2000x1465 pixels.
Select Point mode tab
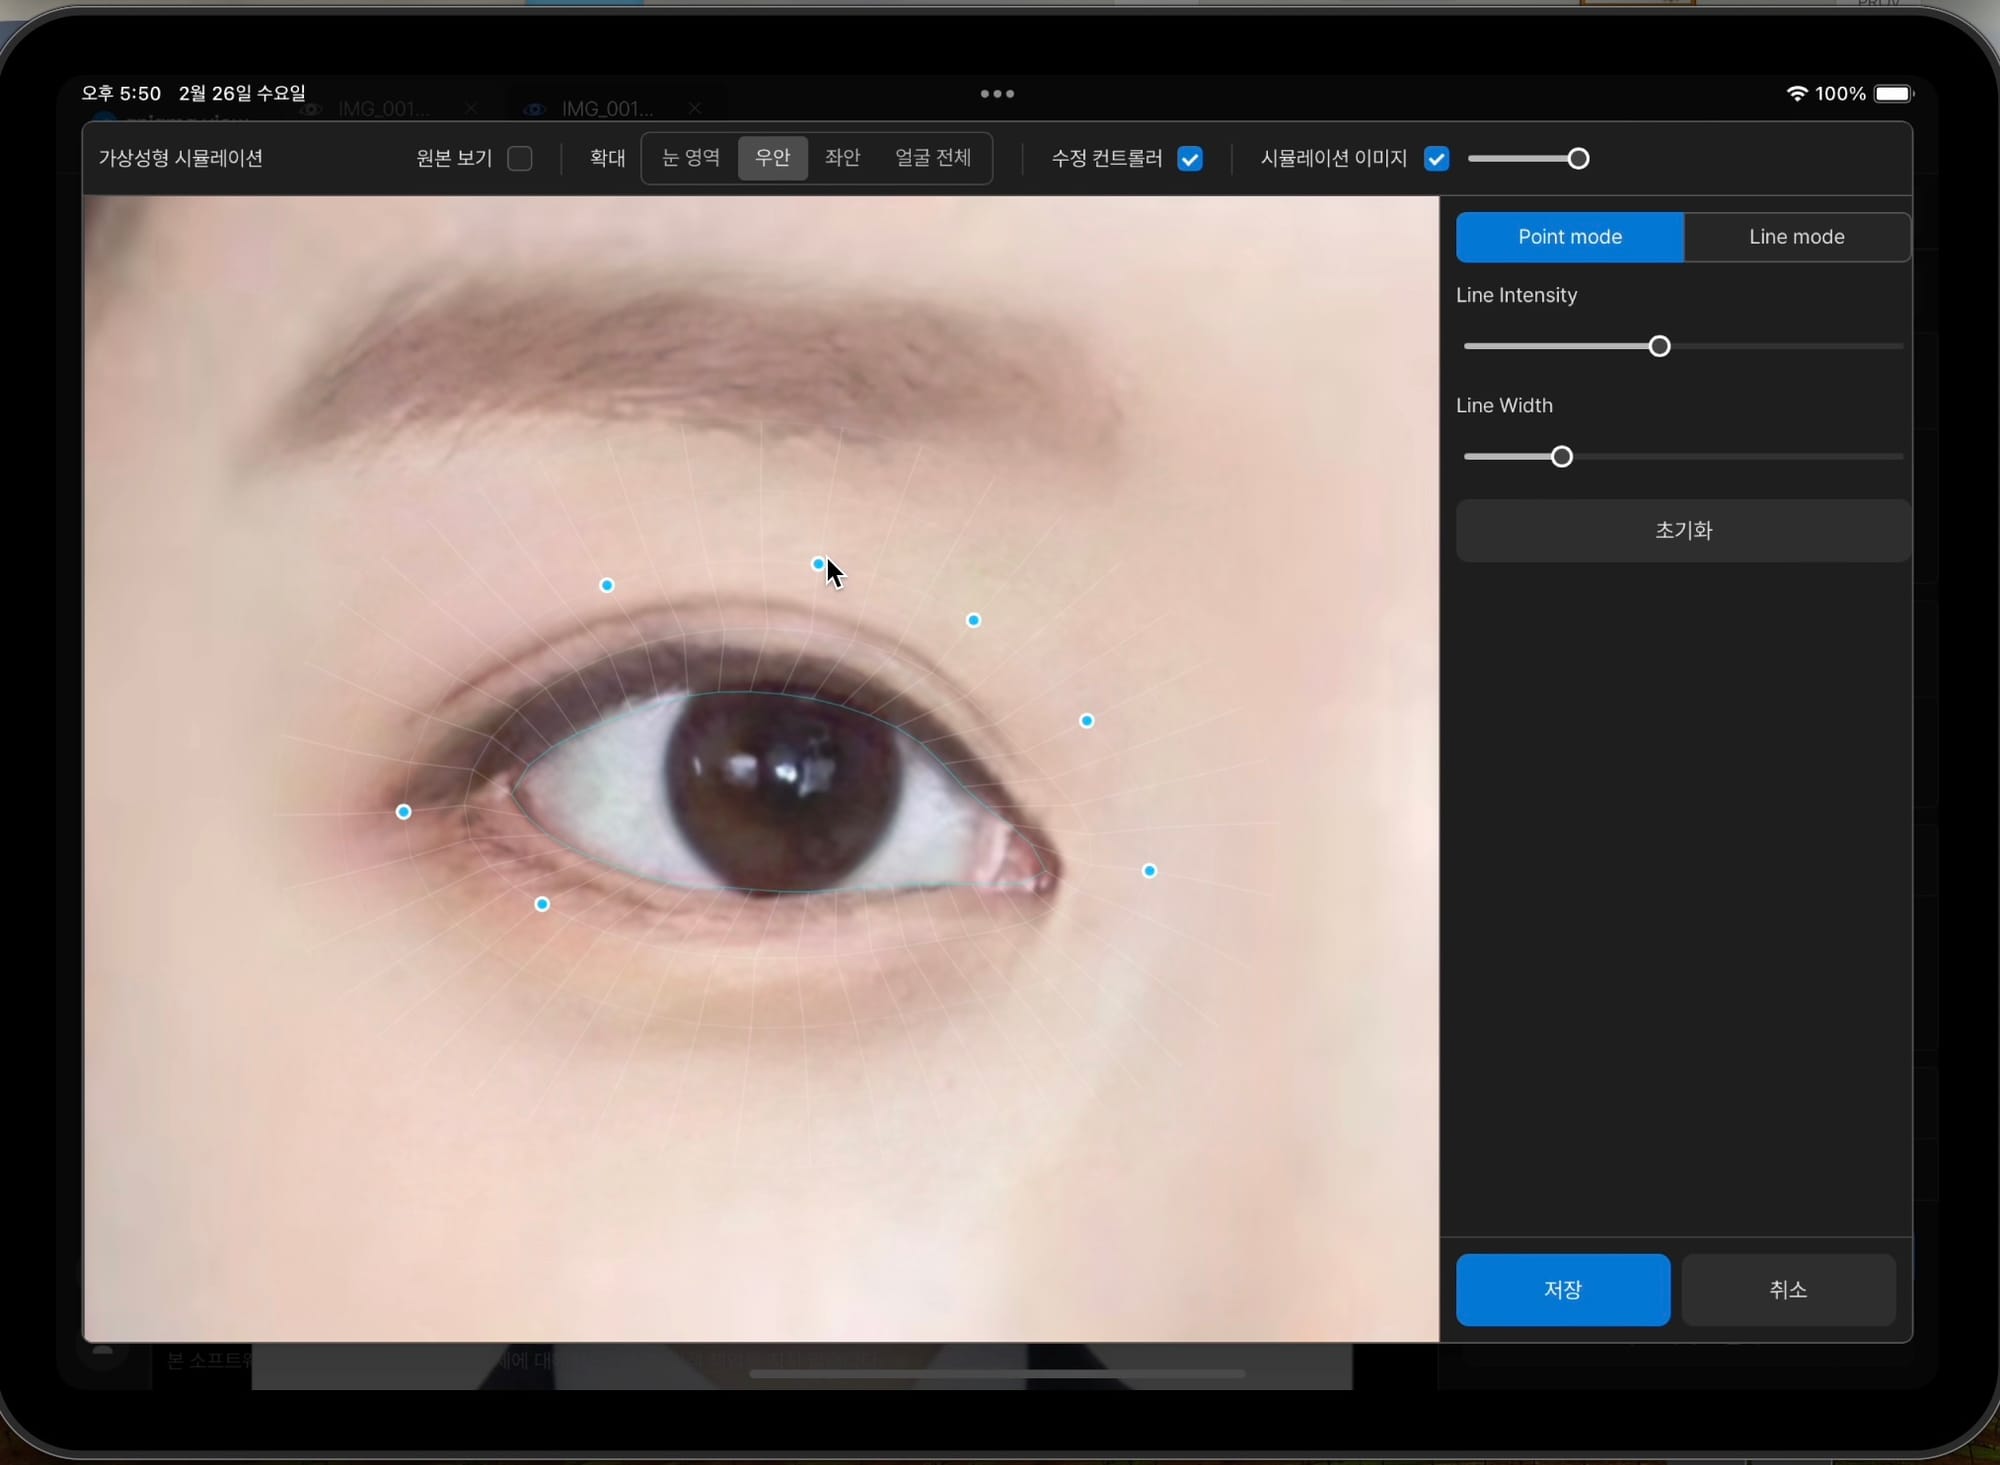[x=1569, y=237]
